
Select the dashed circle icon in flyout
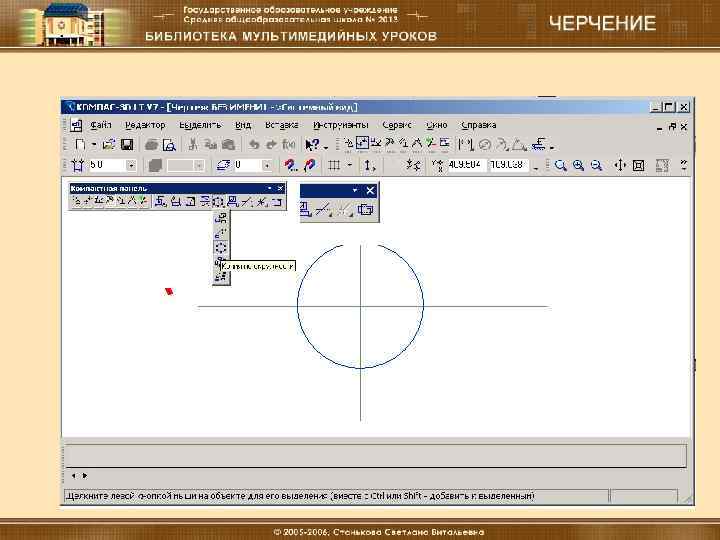click(x=221, y=248)
